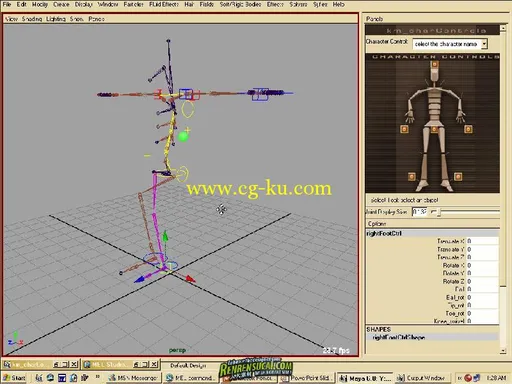The width and height of the screenshot is (512, 384).
Task: Open the viewport Show menu
Action: [x=76, y=19]
